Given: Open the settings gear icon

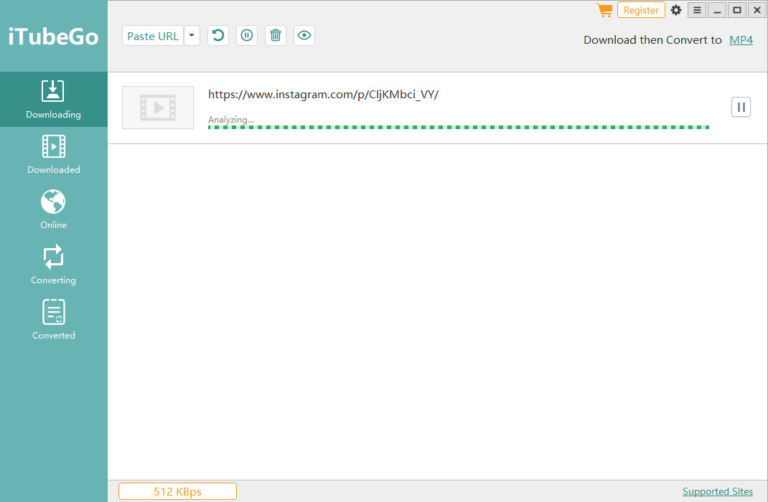Looking at the screenshot, I should point(676,10).
